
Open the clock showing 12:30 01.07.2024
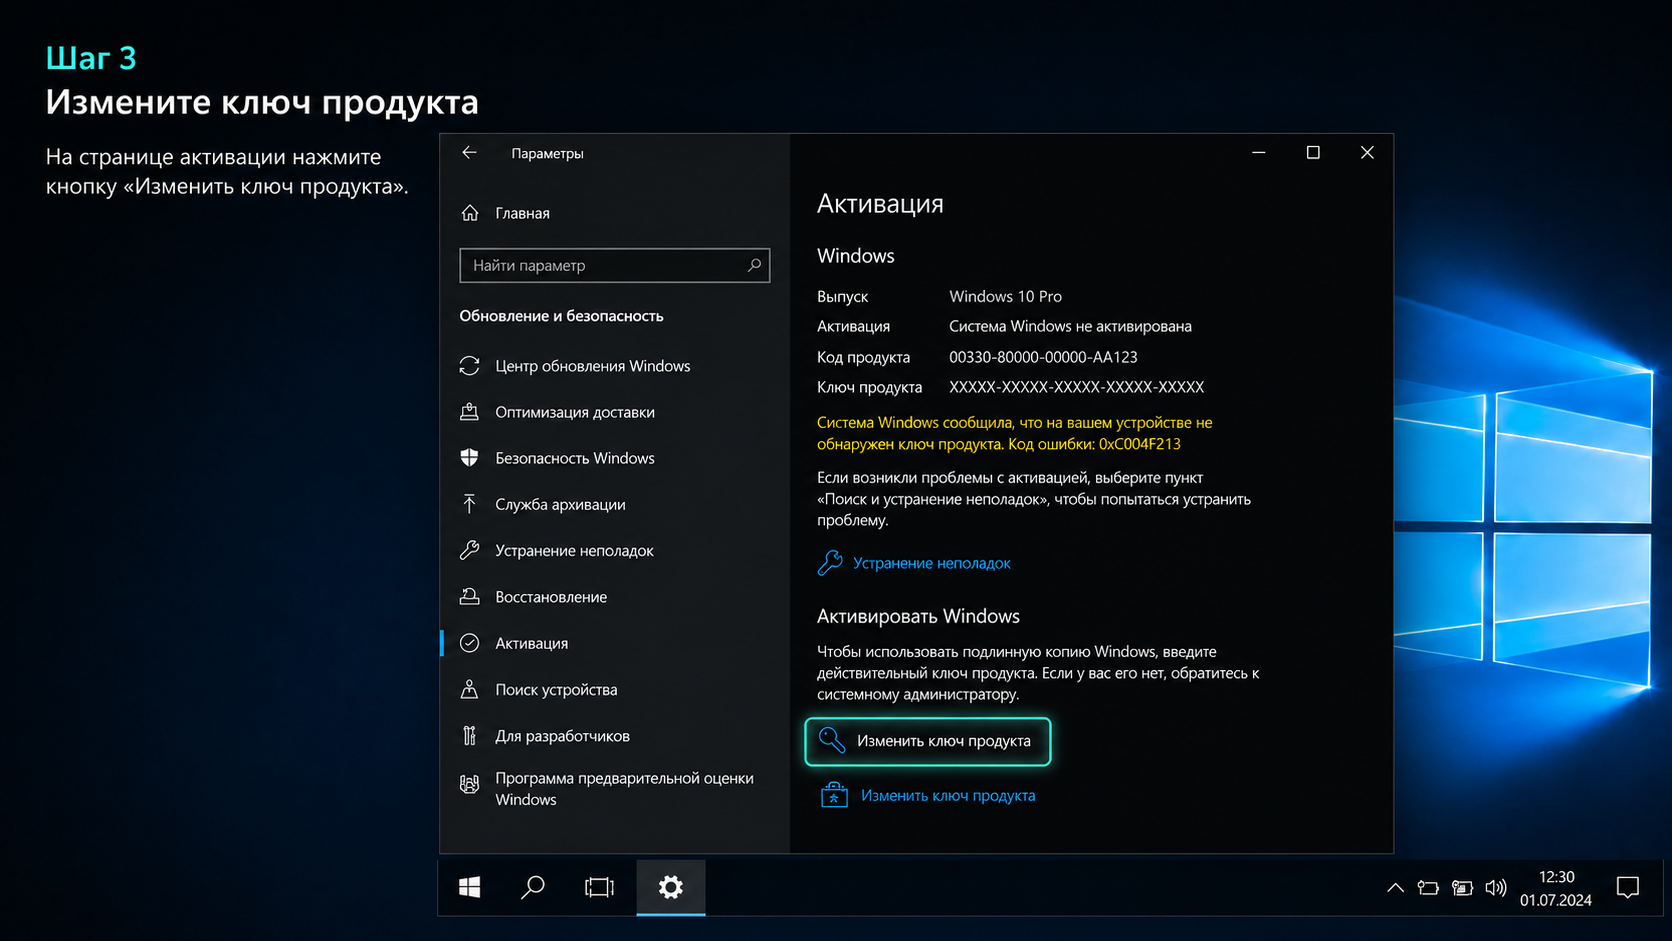coord(1556,888)
